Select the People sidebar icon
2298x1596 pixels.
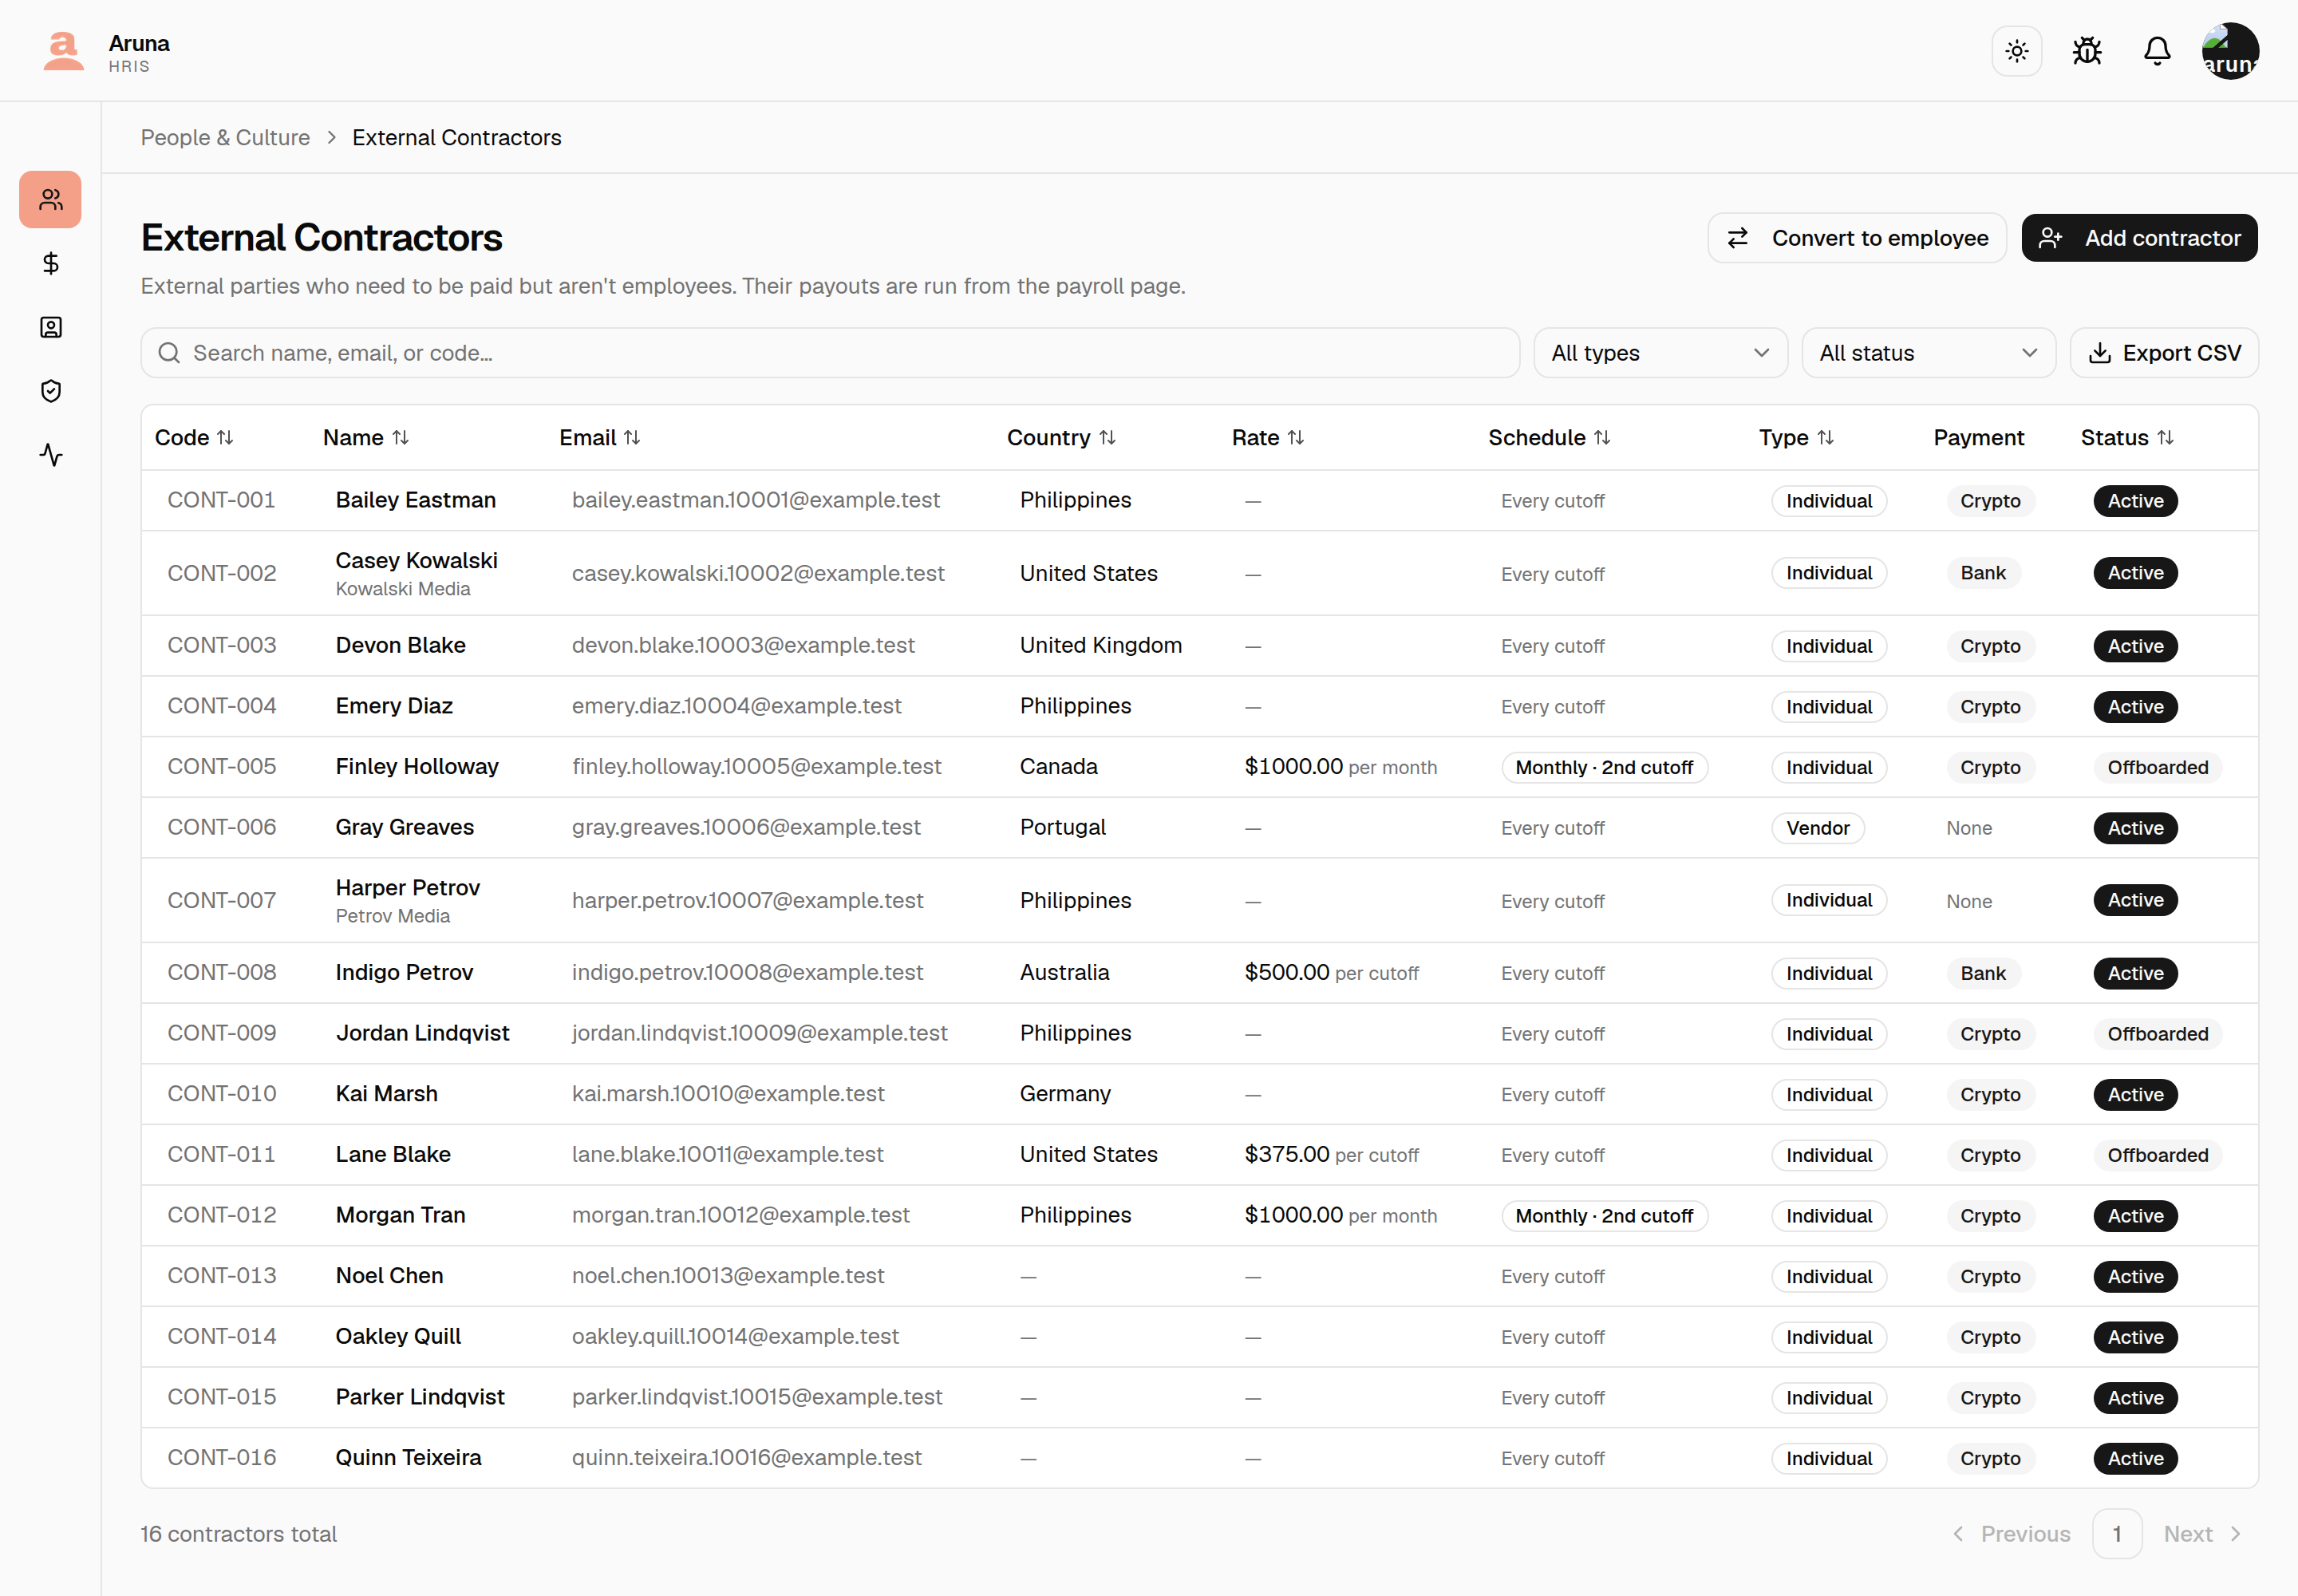[x=51, y=200]
